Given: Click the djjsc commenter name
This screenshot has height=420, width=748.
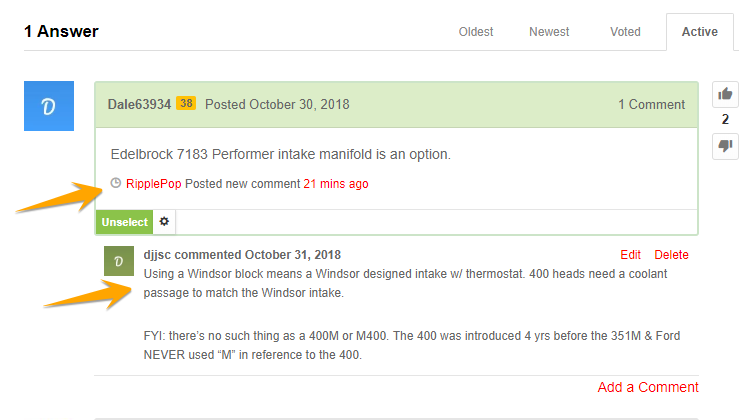Looking at the screenshot, I should (x=157, y=255).
